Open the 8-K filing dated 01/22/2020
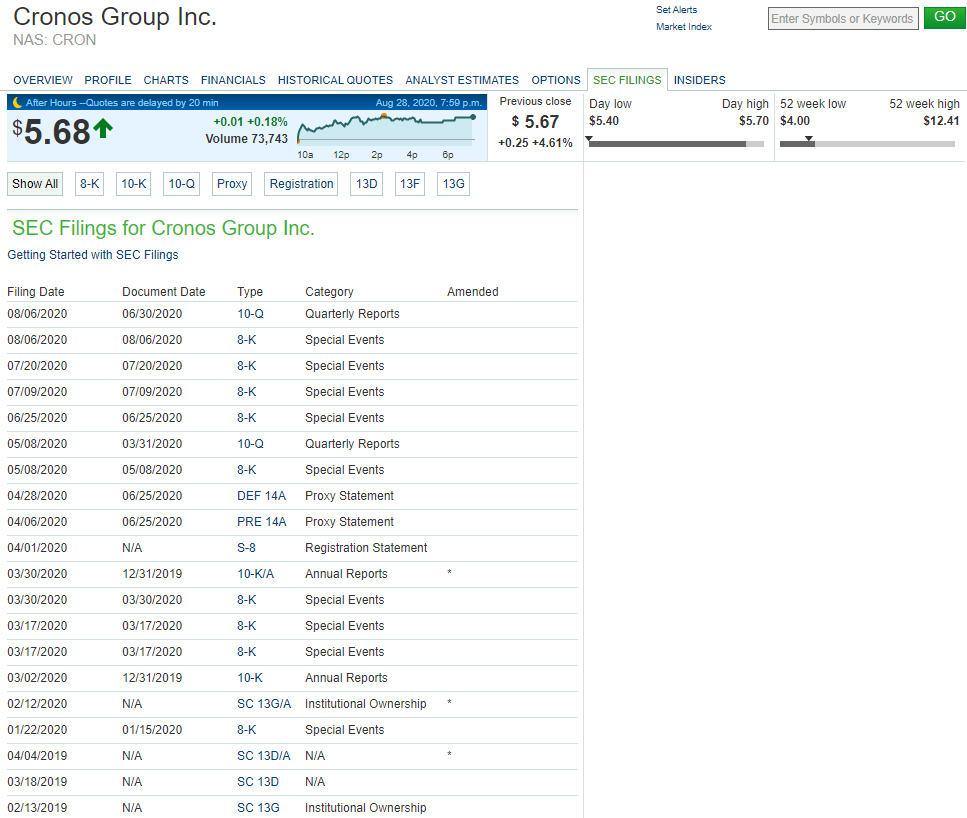967x818 pixels. pos(247,730)
